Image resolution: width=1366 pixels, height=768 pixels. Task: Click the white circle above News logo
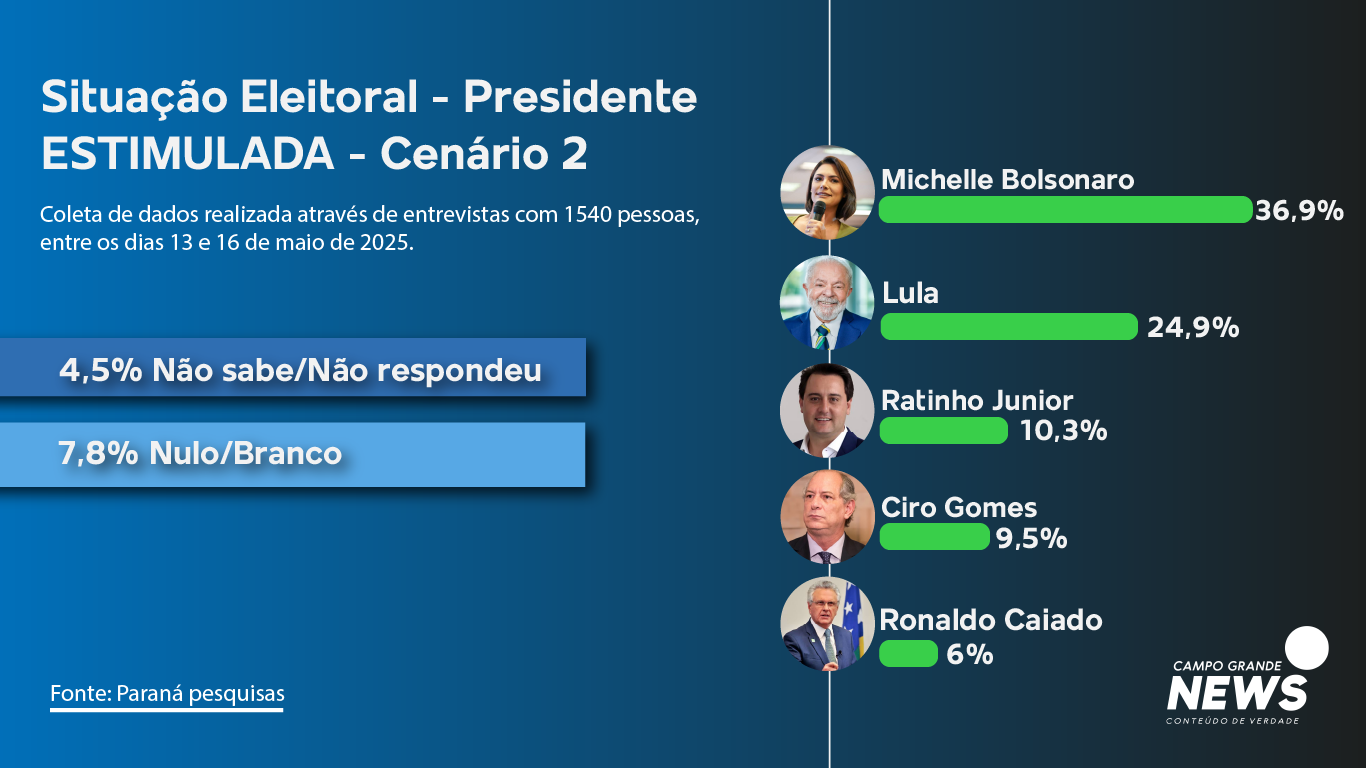[1306, 648]
